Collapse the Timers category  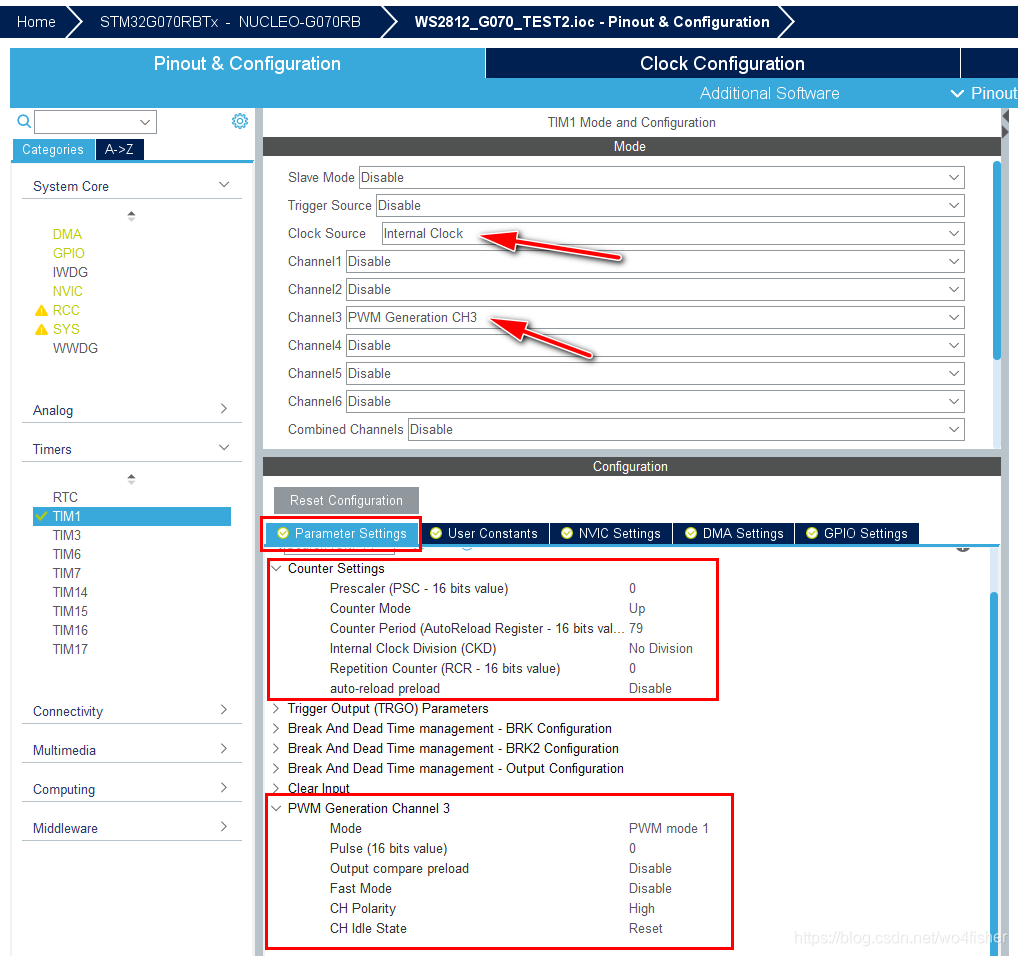tap(224, 448)
